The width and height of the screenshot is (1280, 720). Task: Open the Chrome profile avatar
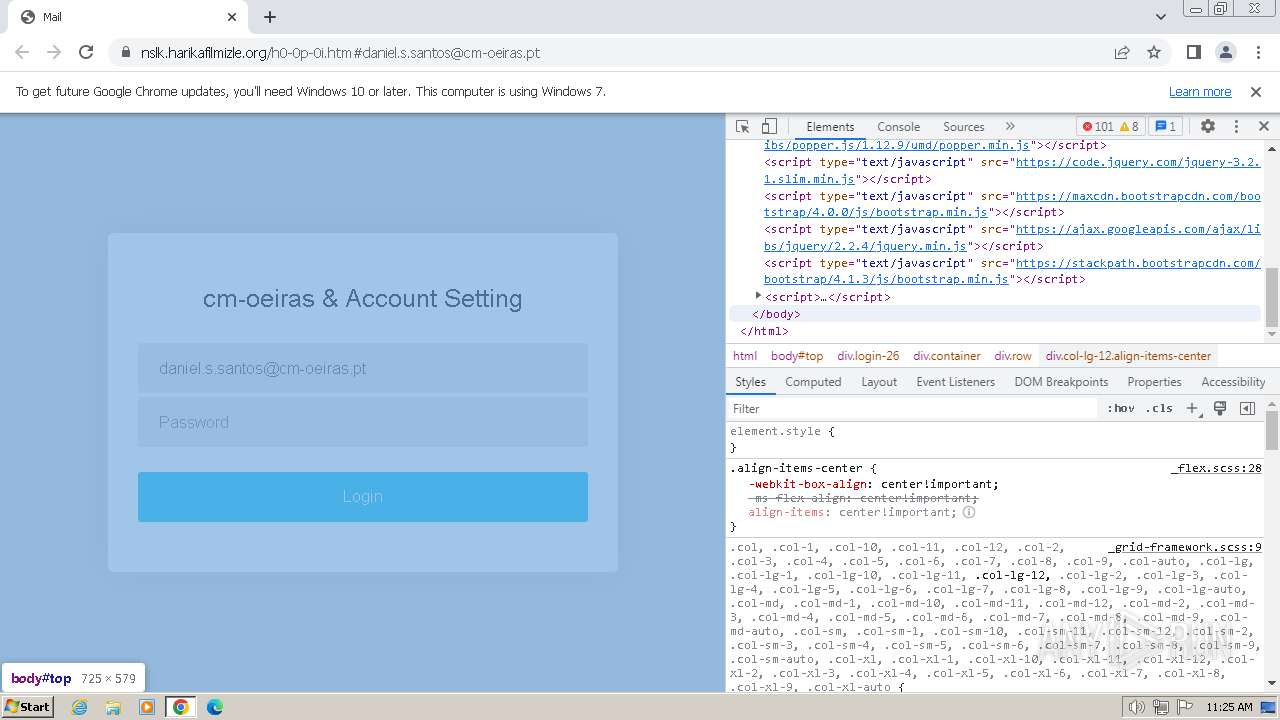(x=1226, y=52)
